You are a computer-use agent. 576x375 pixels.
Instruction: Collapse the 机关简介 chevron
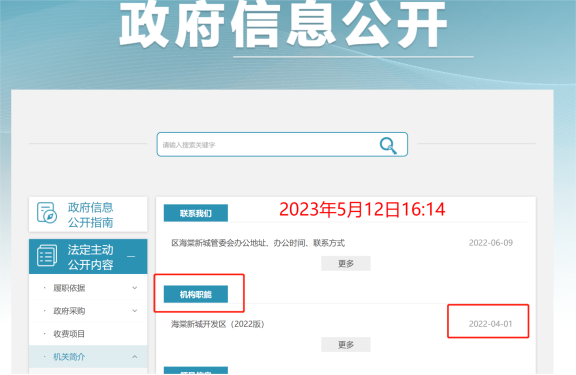pyautogui.click(x=135, y=357)
